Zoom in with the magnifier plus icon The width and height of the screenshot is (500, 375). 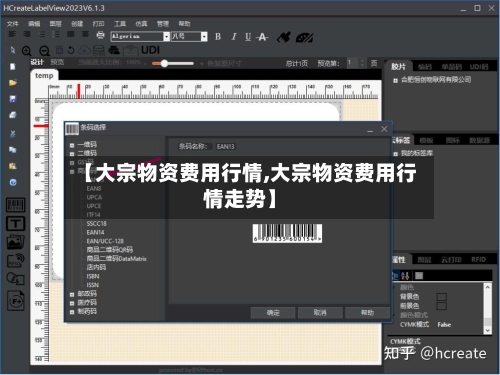(27, 51)
